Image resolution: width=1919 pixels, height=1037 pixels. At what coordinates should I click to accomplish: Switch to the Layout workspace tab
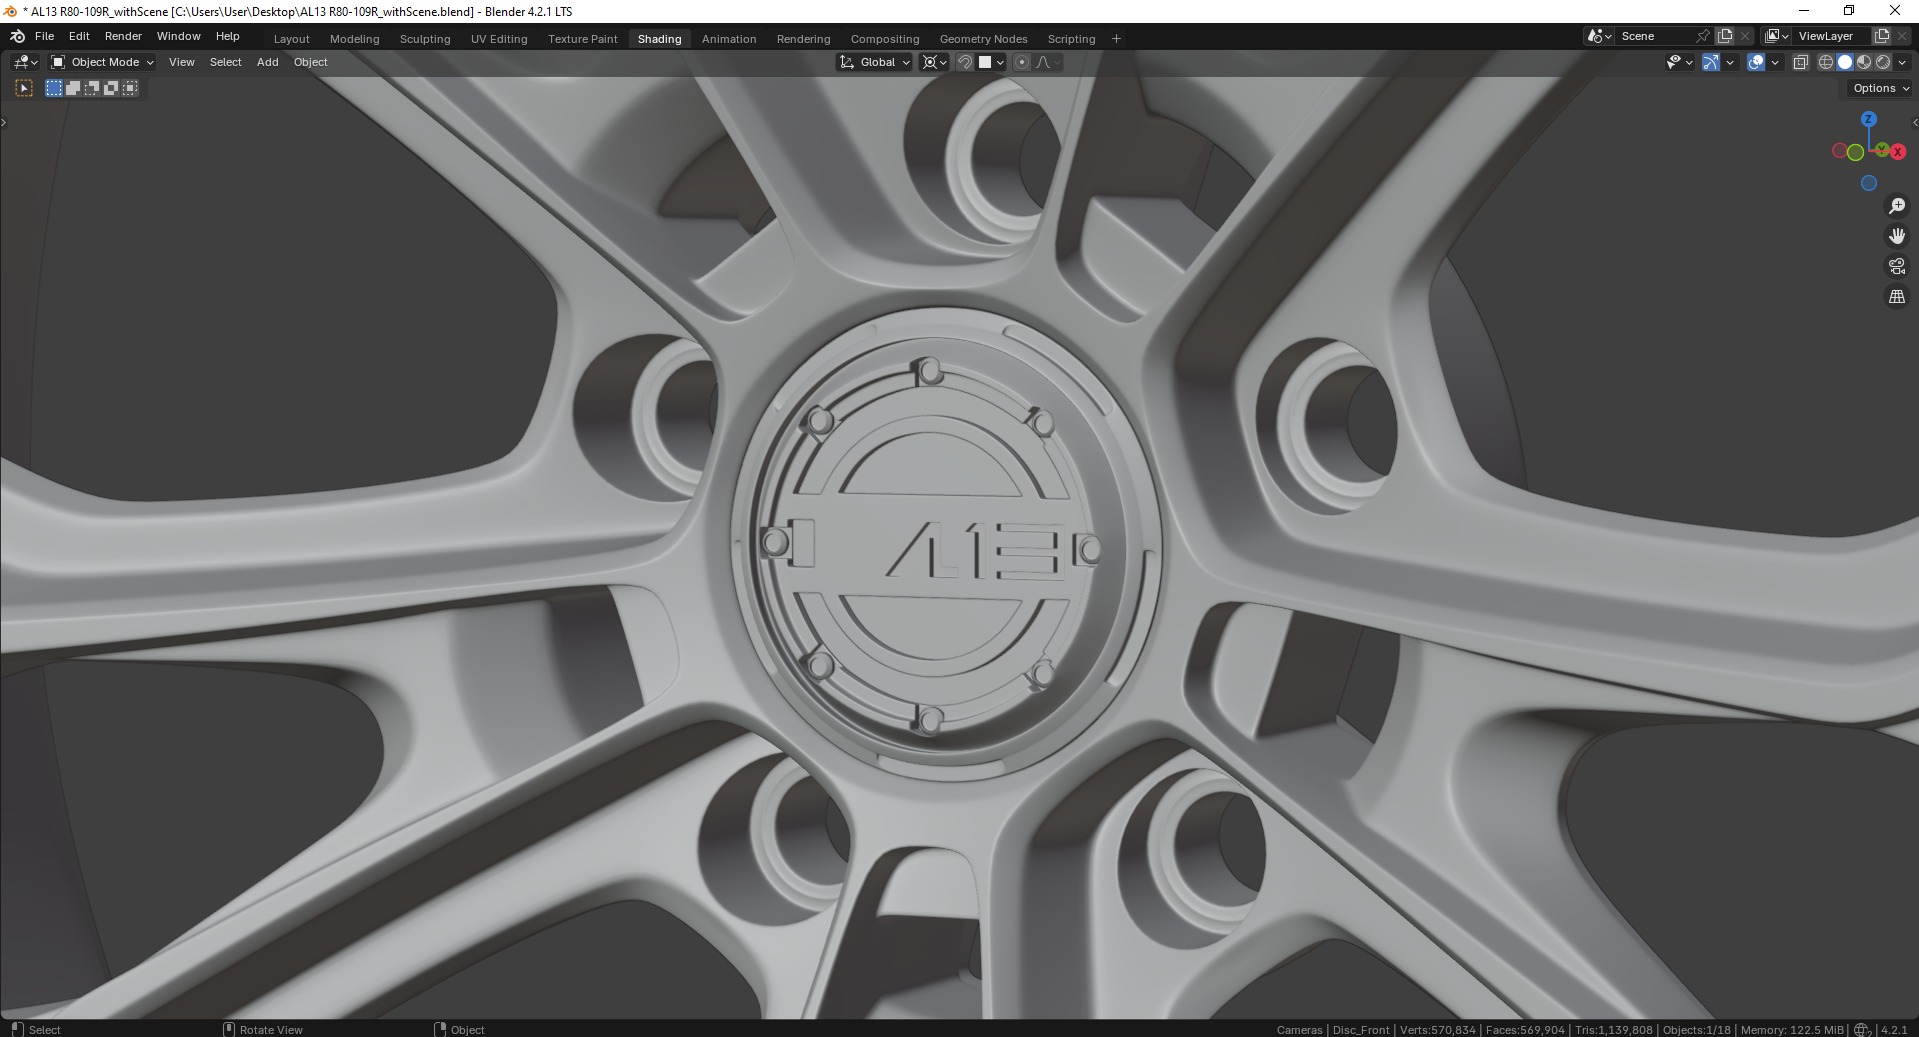(x=292, y=39)
